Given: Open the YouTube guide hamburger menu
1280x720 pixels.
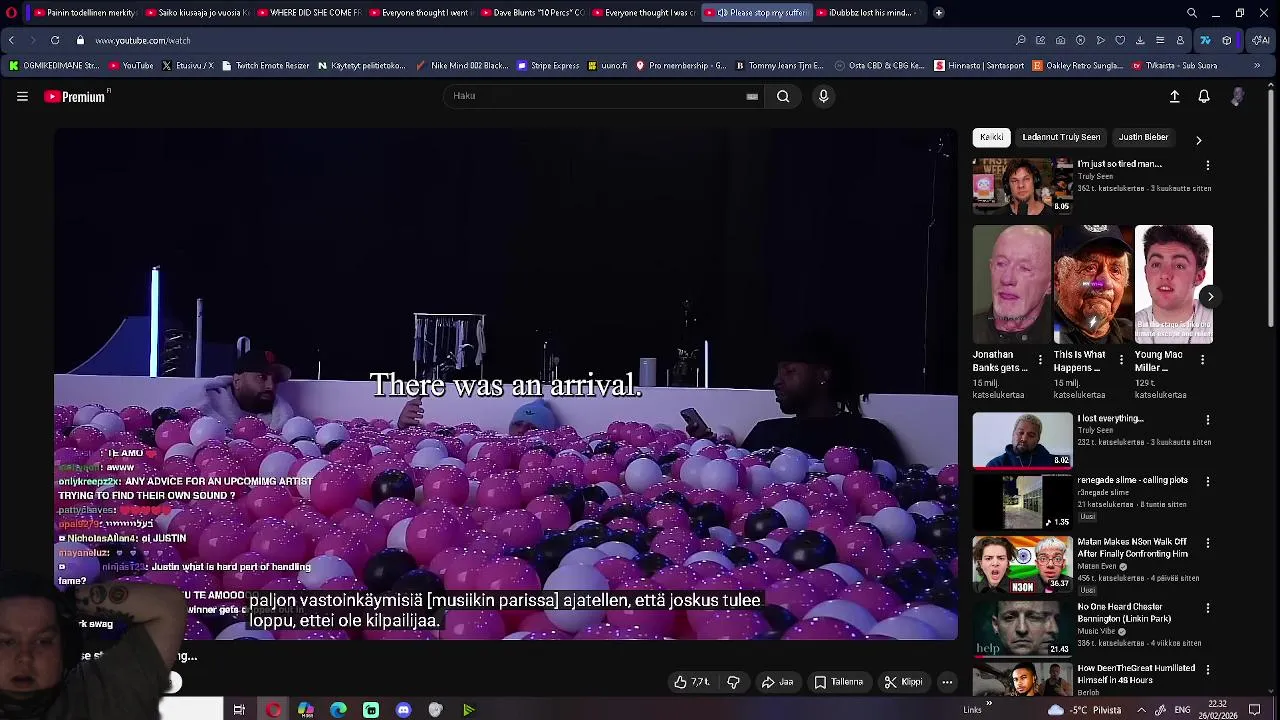Looking at the screenshot, I should 22,96.
